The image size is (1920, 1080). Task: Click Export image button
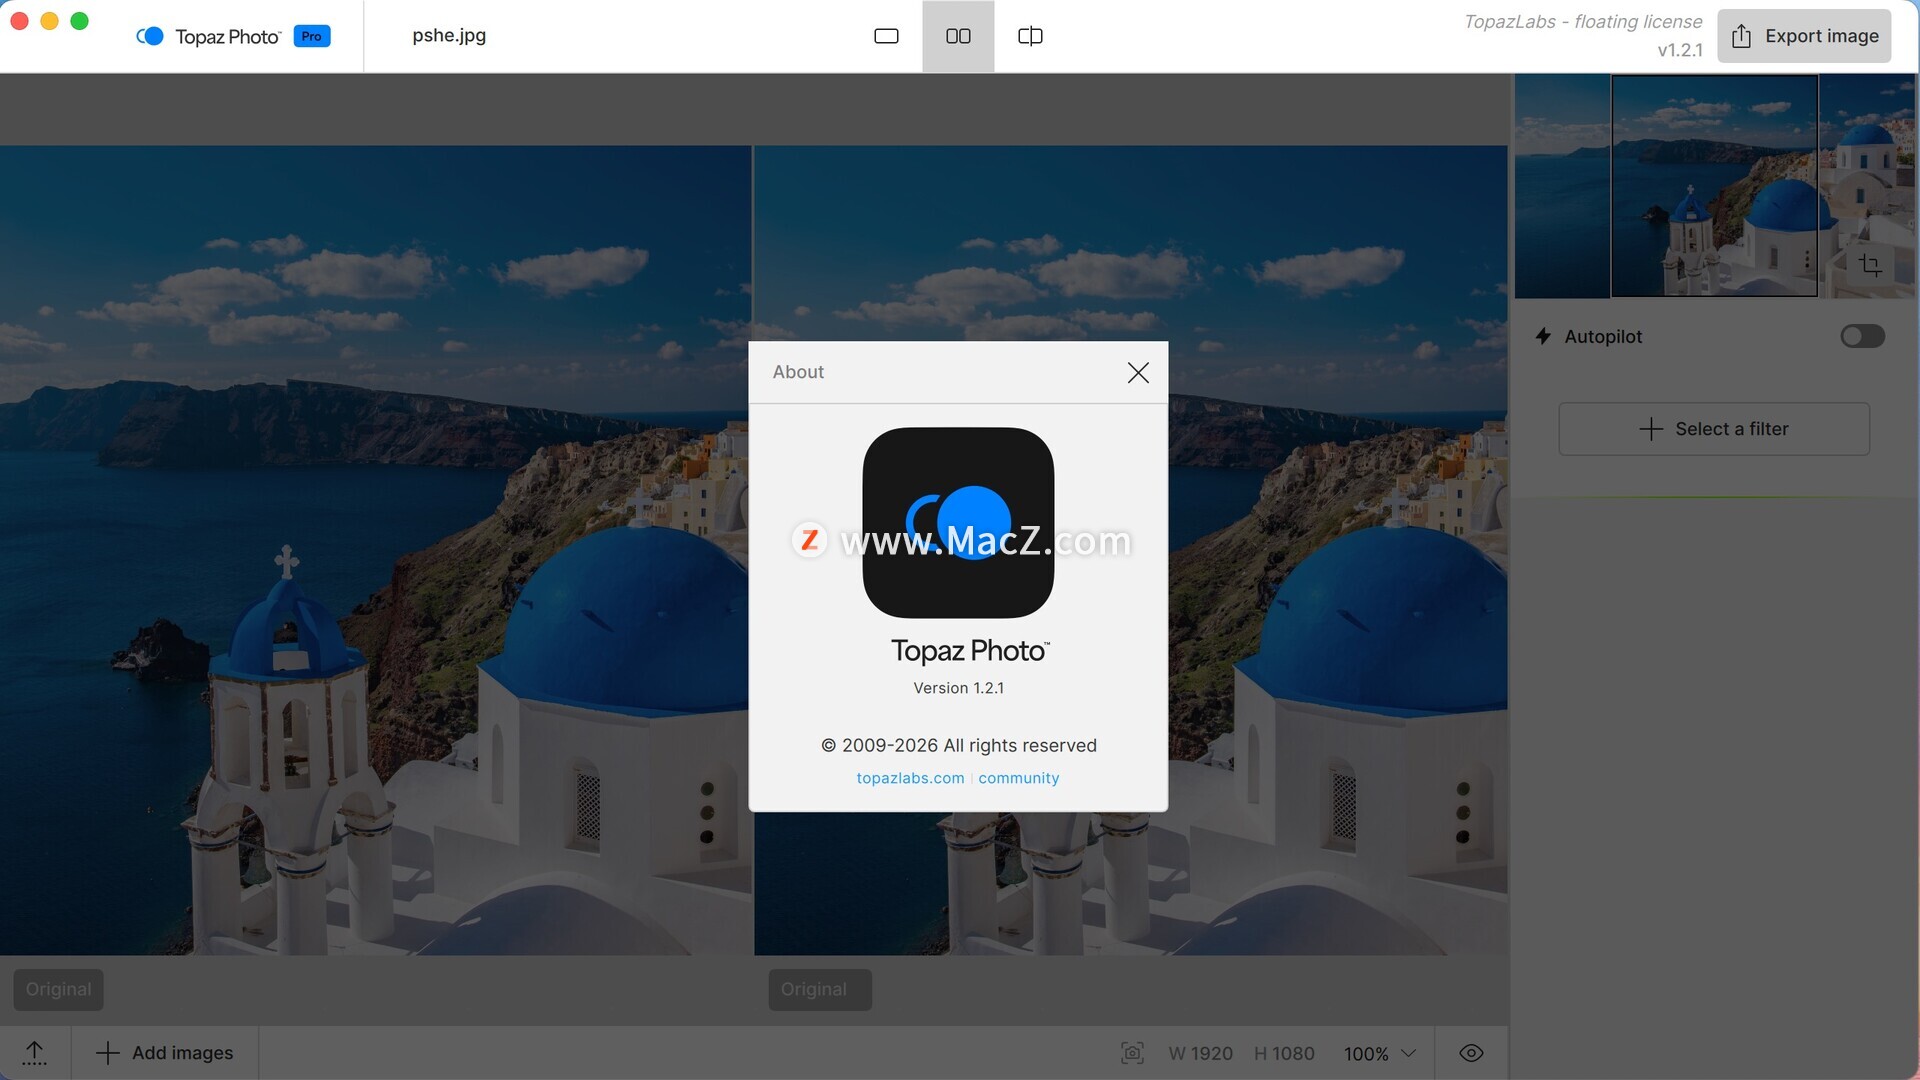1804,36
